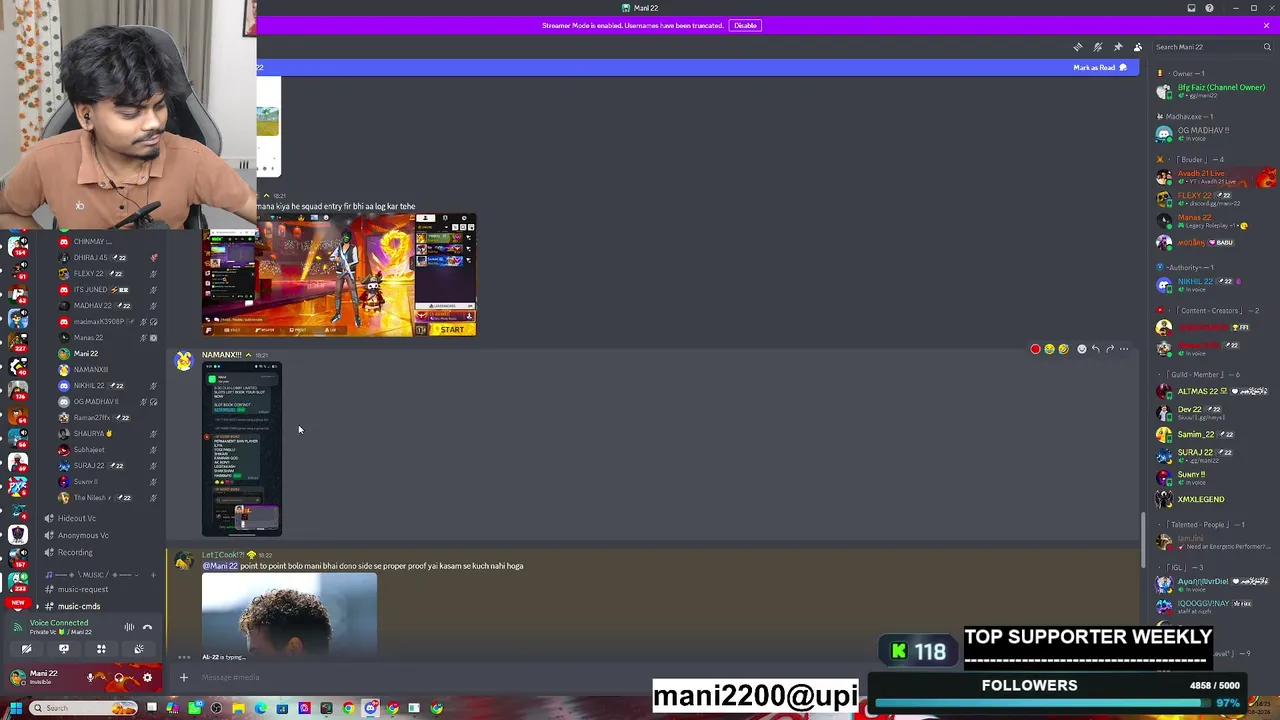The height and width of the screenshot is (720, 1280).
Task: Open NAMANX!!! username in the chat message
Action: 221,354
